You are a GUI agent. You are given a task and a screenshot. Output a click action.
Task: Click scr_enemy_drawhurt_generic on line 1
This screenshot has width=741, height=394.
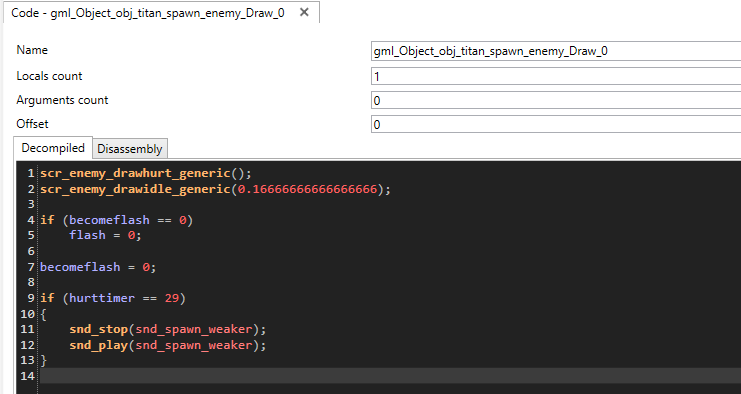click(135, 173)
